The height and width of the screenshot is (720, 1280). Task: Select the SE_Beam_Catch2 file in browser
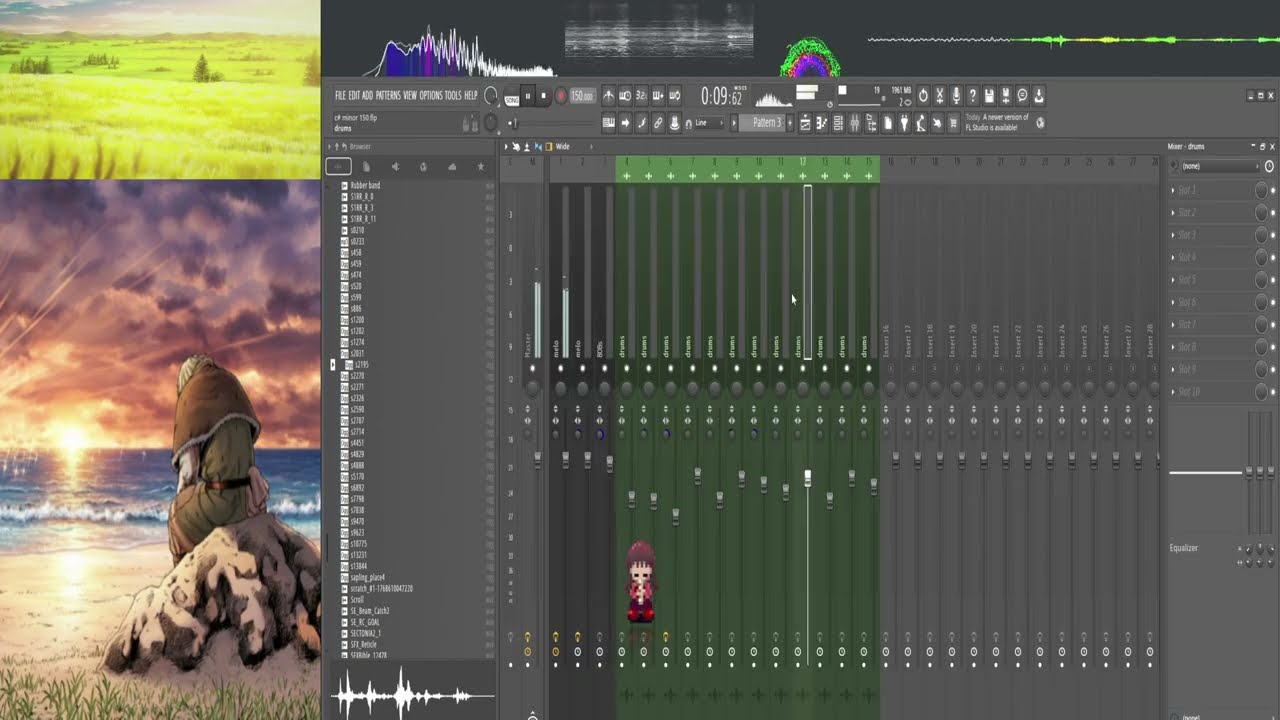pyautogui.click(x=369, y=611)
